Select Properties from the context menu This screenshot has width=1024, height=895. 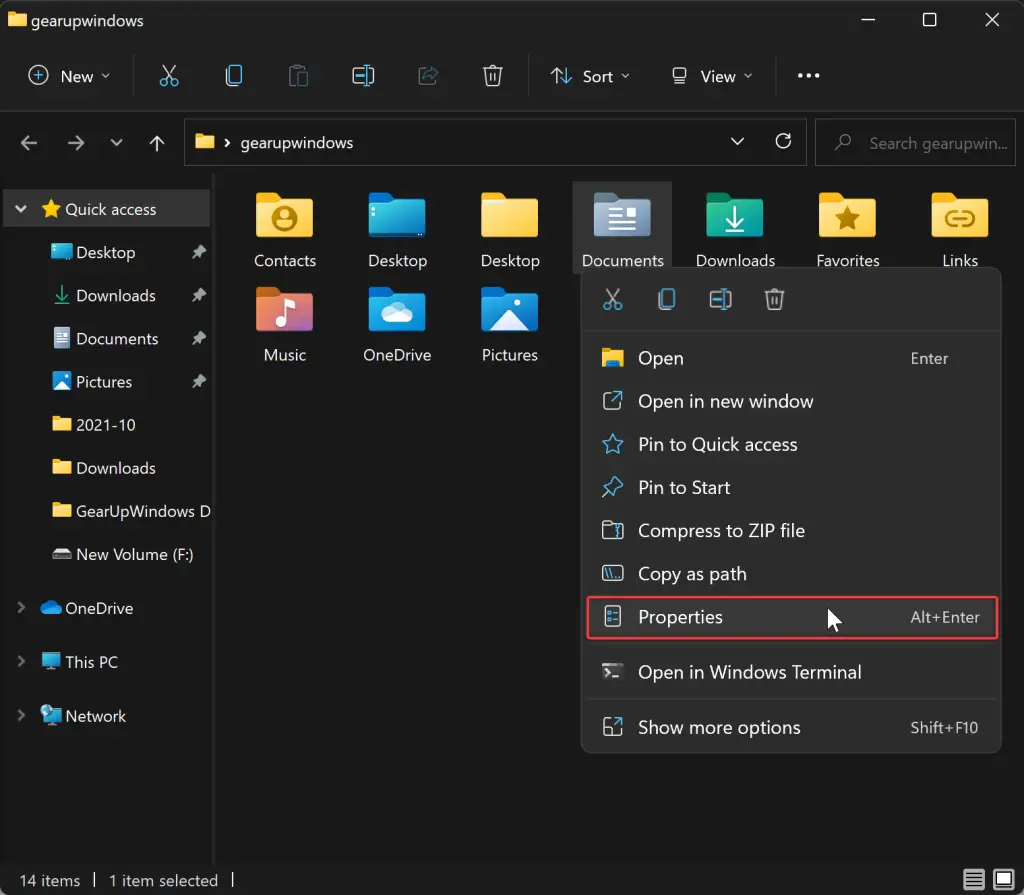pyautogui.click(x=681, y=617)
